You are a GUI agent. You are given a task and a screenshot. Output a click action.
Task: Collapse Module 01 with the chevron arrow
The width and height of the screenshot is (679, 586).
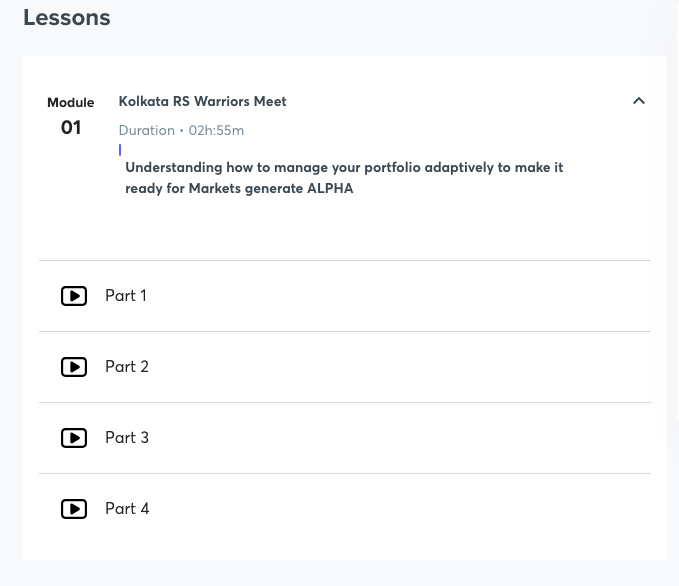tap(639, 101)
